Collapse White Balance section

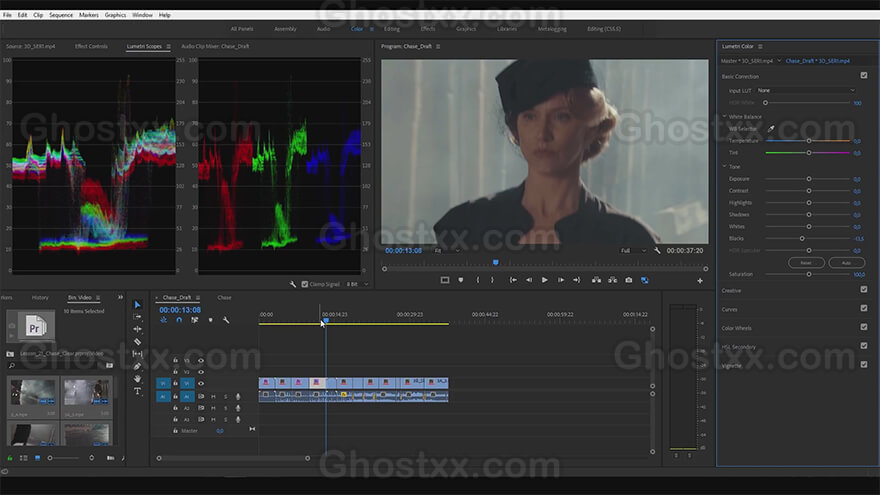click(x=725, y=116)
